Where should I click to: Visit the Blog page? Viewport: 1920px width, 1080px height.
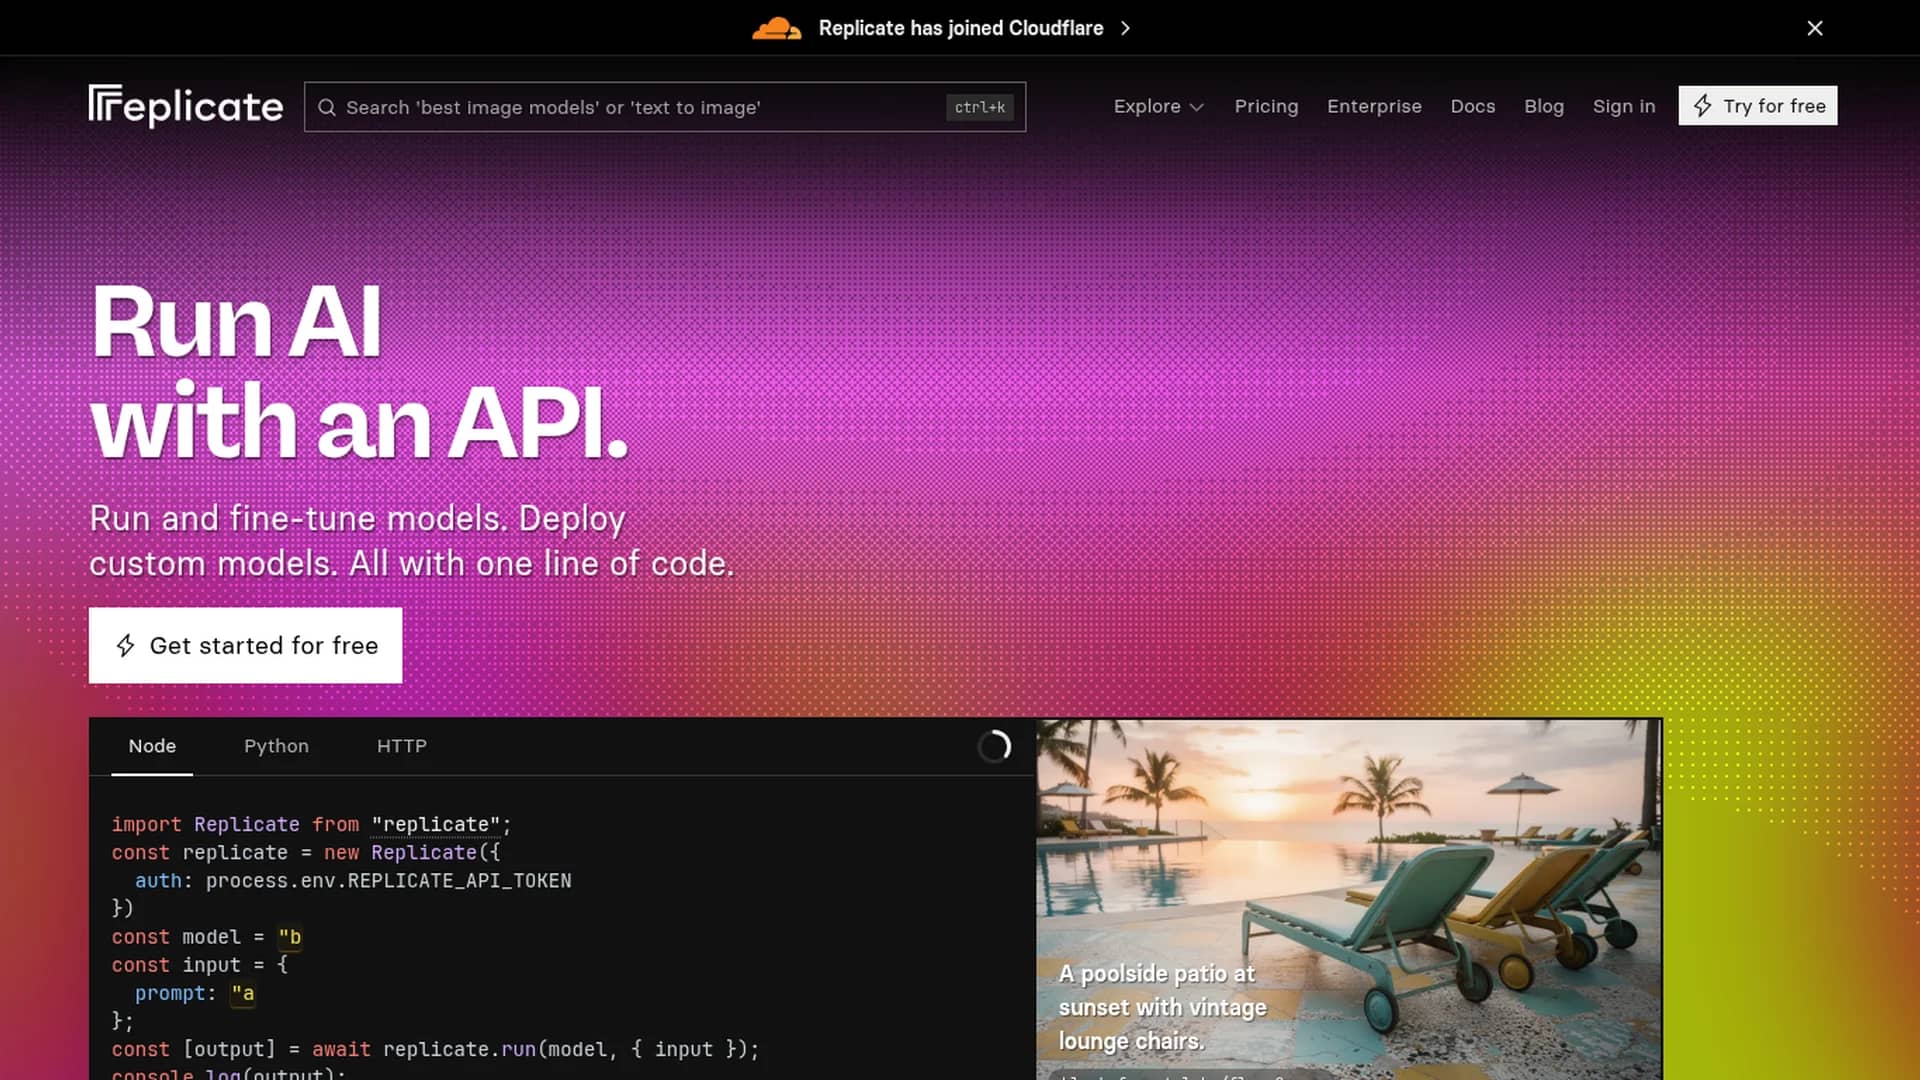tap(1544, 106)
